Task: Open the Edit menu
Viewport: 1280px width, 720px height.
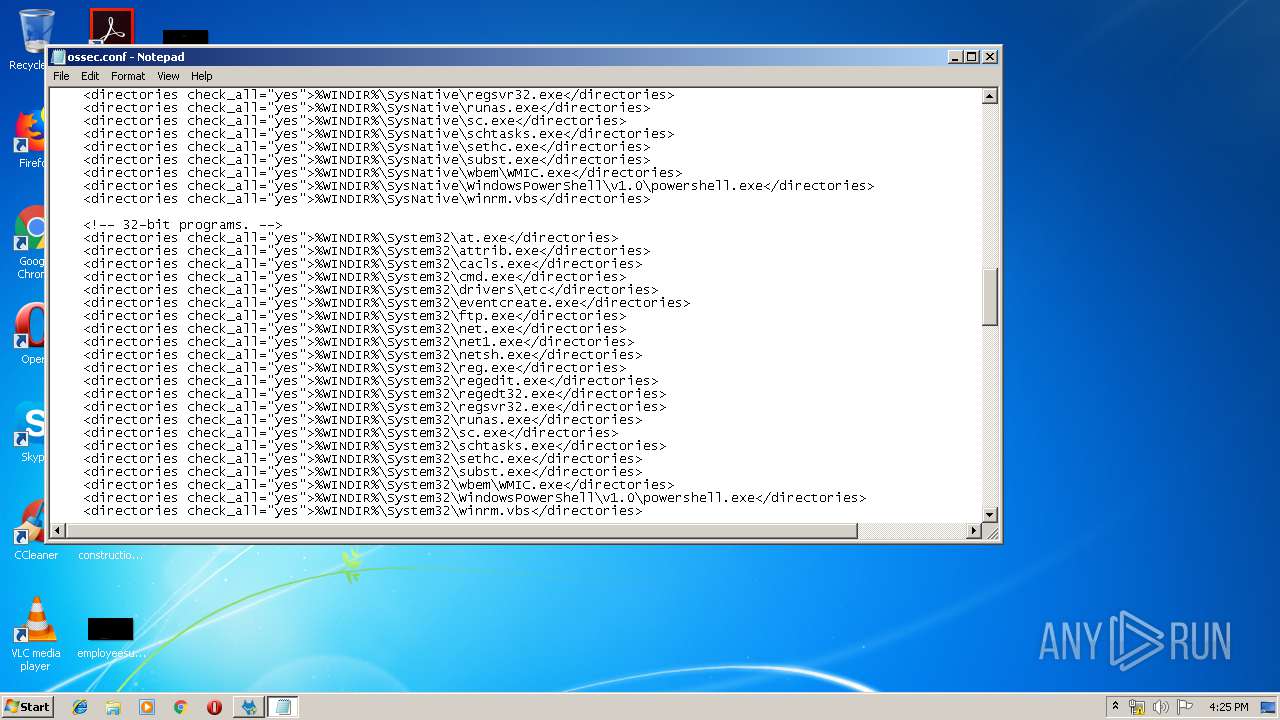Action: click(90, 76)
